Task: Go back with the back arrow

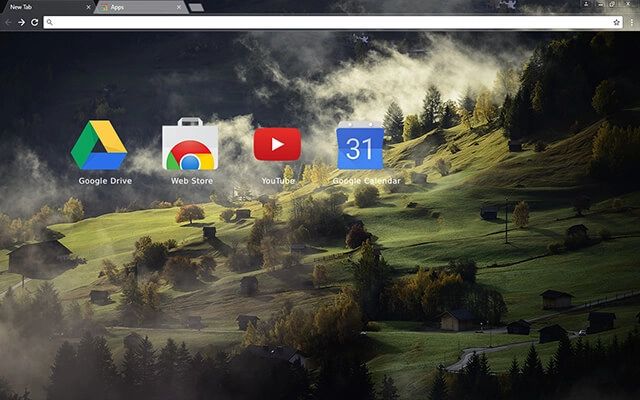Action: 8,22
